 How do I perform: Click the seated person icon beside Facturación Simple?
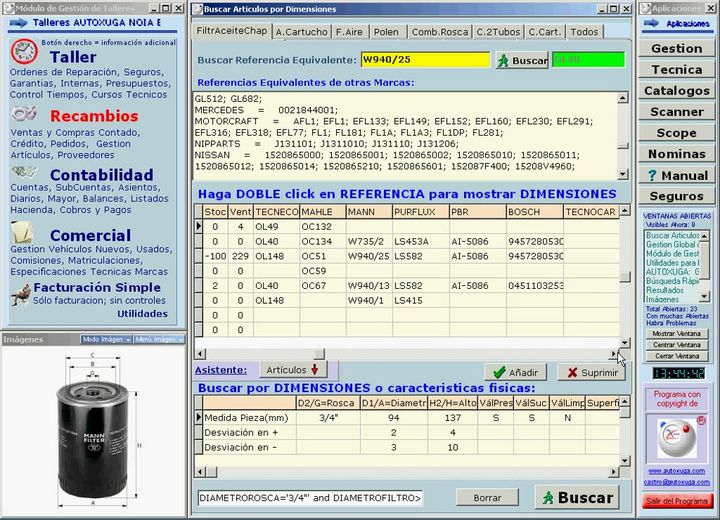click(21, 295)
